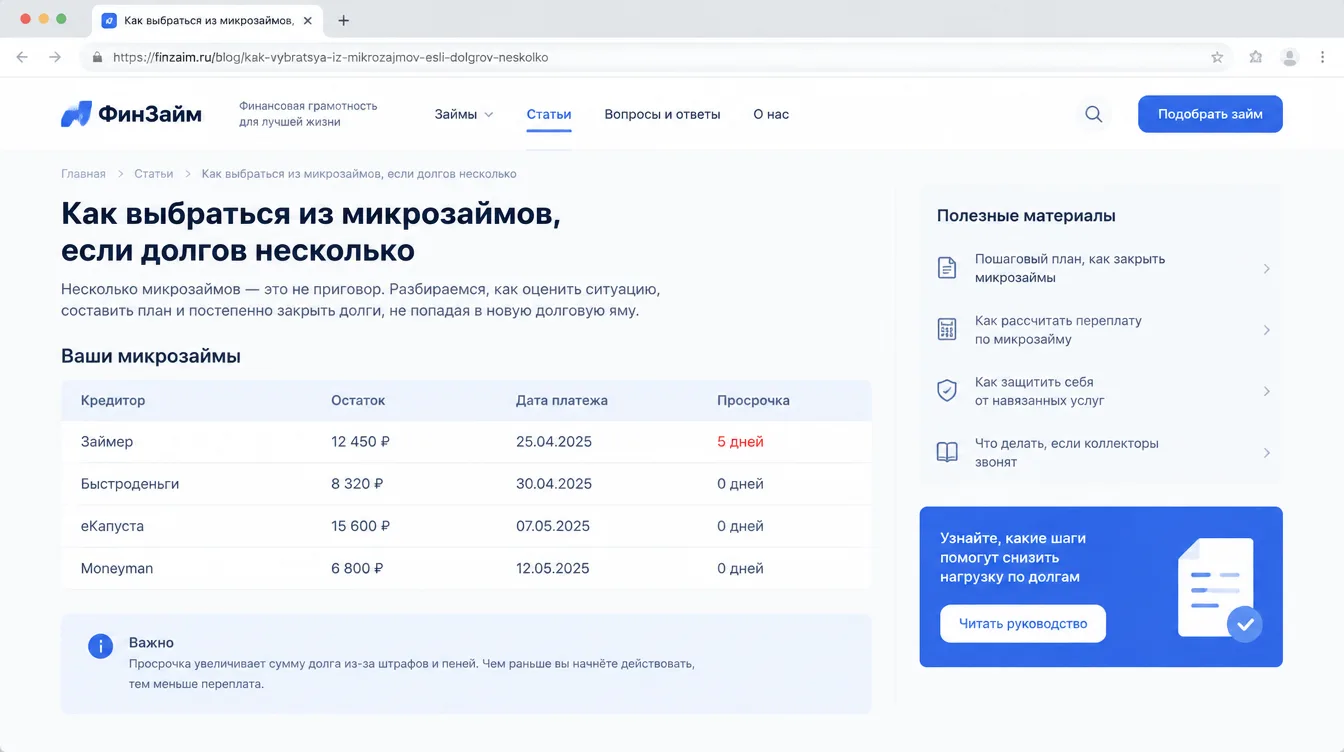This screenshot has width=1344, height=752.
Task: Expand the Займы dropdown menu
Action: 464,114
